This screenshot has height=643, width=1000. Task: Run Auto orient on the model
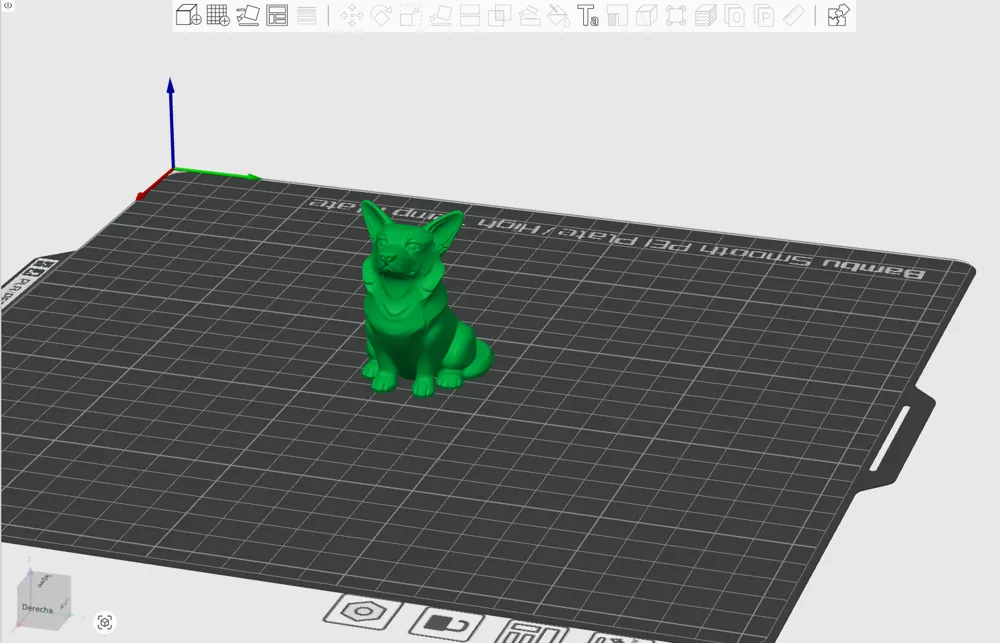[248, 15]
